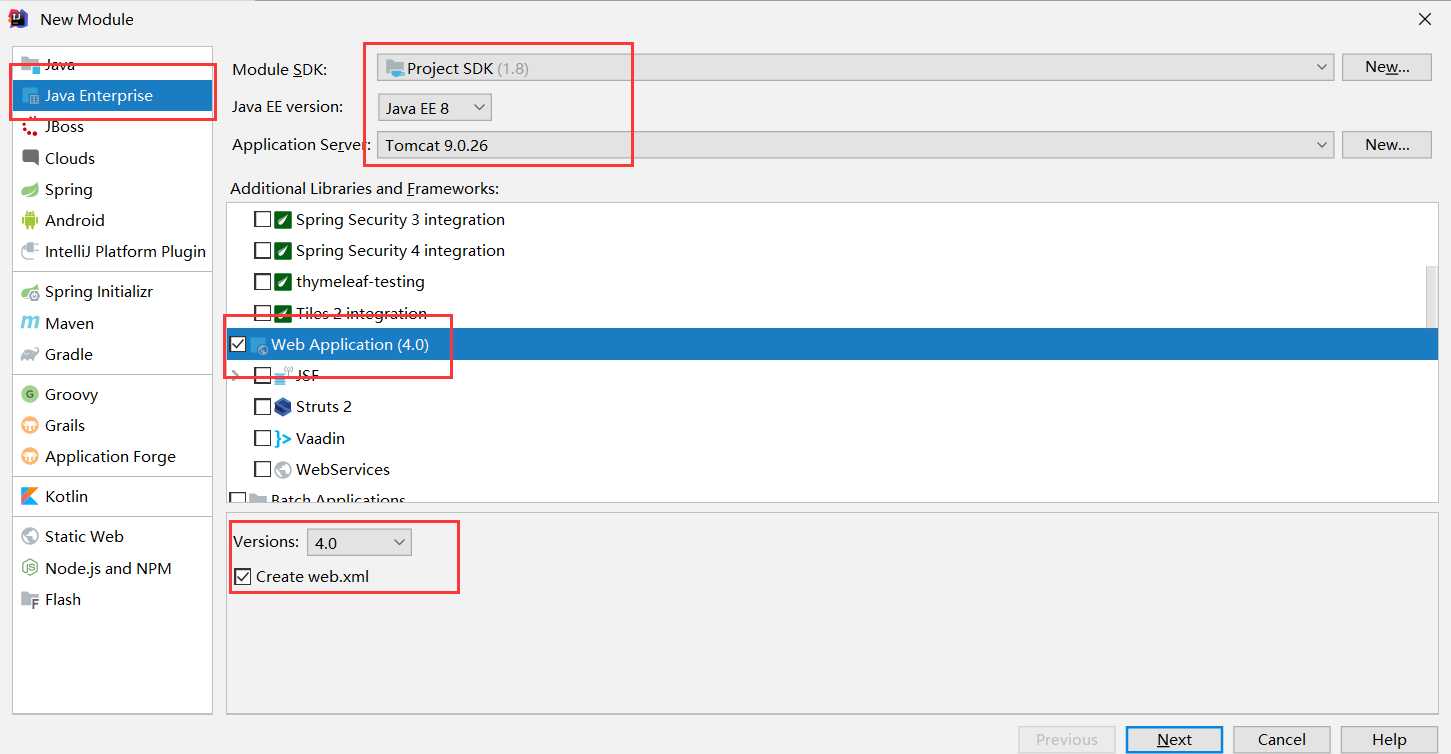The height and width of the screenshot is (754, 1451).
Task: Click the Cancel button
Action: (1281, 740)
